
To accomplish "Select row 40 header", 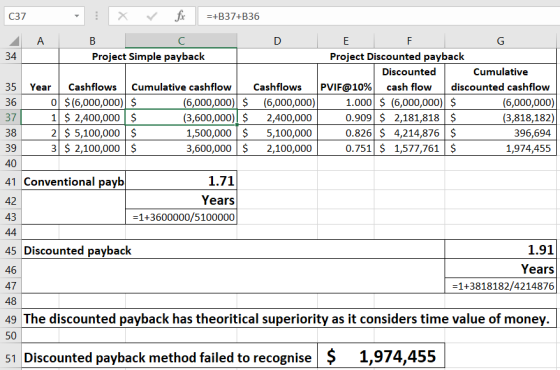I will (x=11, y=163).
